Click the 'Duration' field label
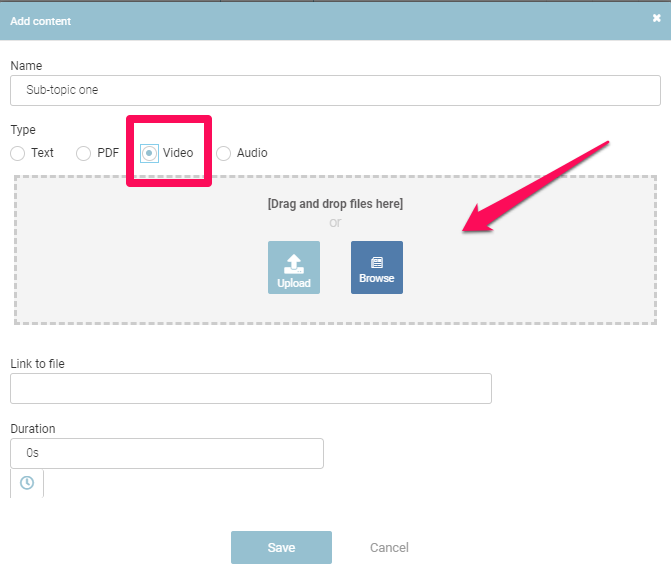The height and width of the screenshot is (568, 671). pyautogui.click(x=33, y=428)
